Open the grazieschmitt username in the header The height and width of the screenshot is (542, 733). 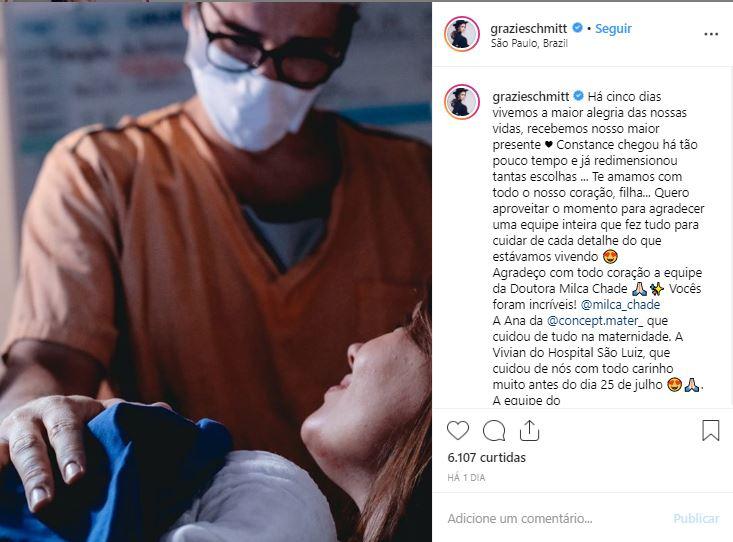(x=528, y=29)
